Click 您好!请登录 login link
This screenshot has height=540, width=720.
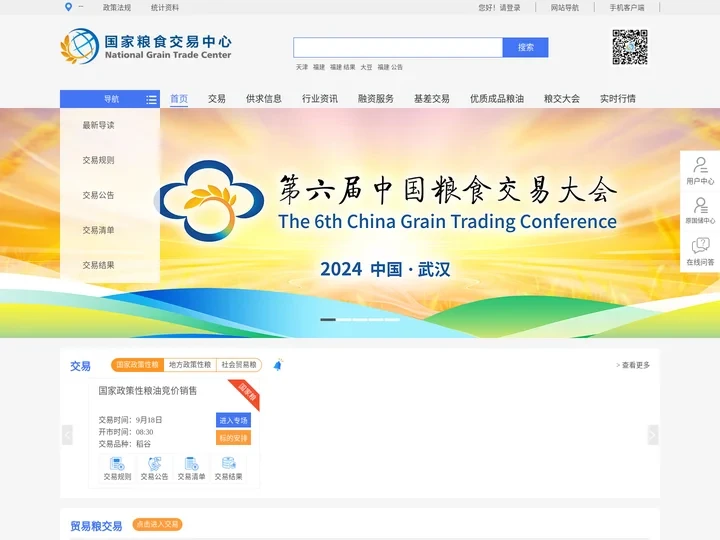(499, 7)
